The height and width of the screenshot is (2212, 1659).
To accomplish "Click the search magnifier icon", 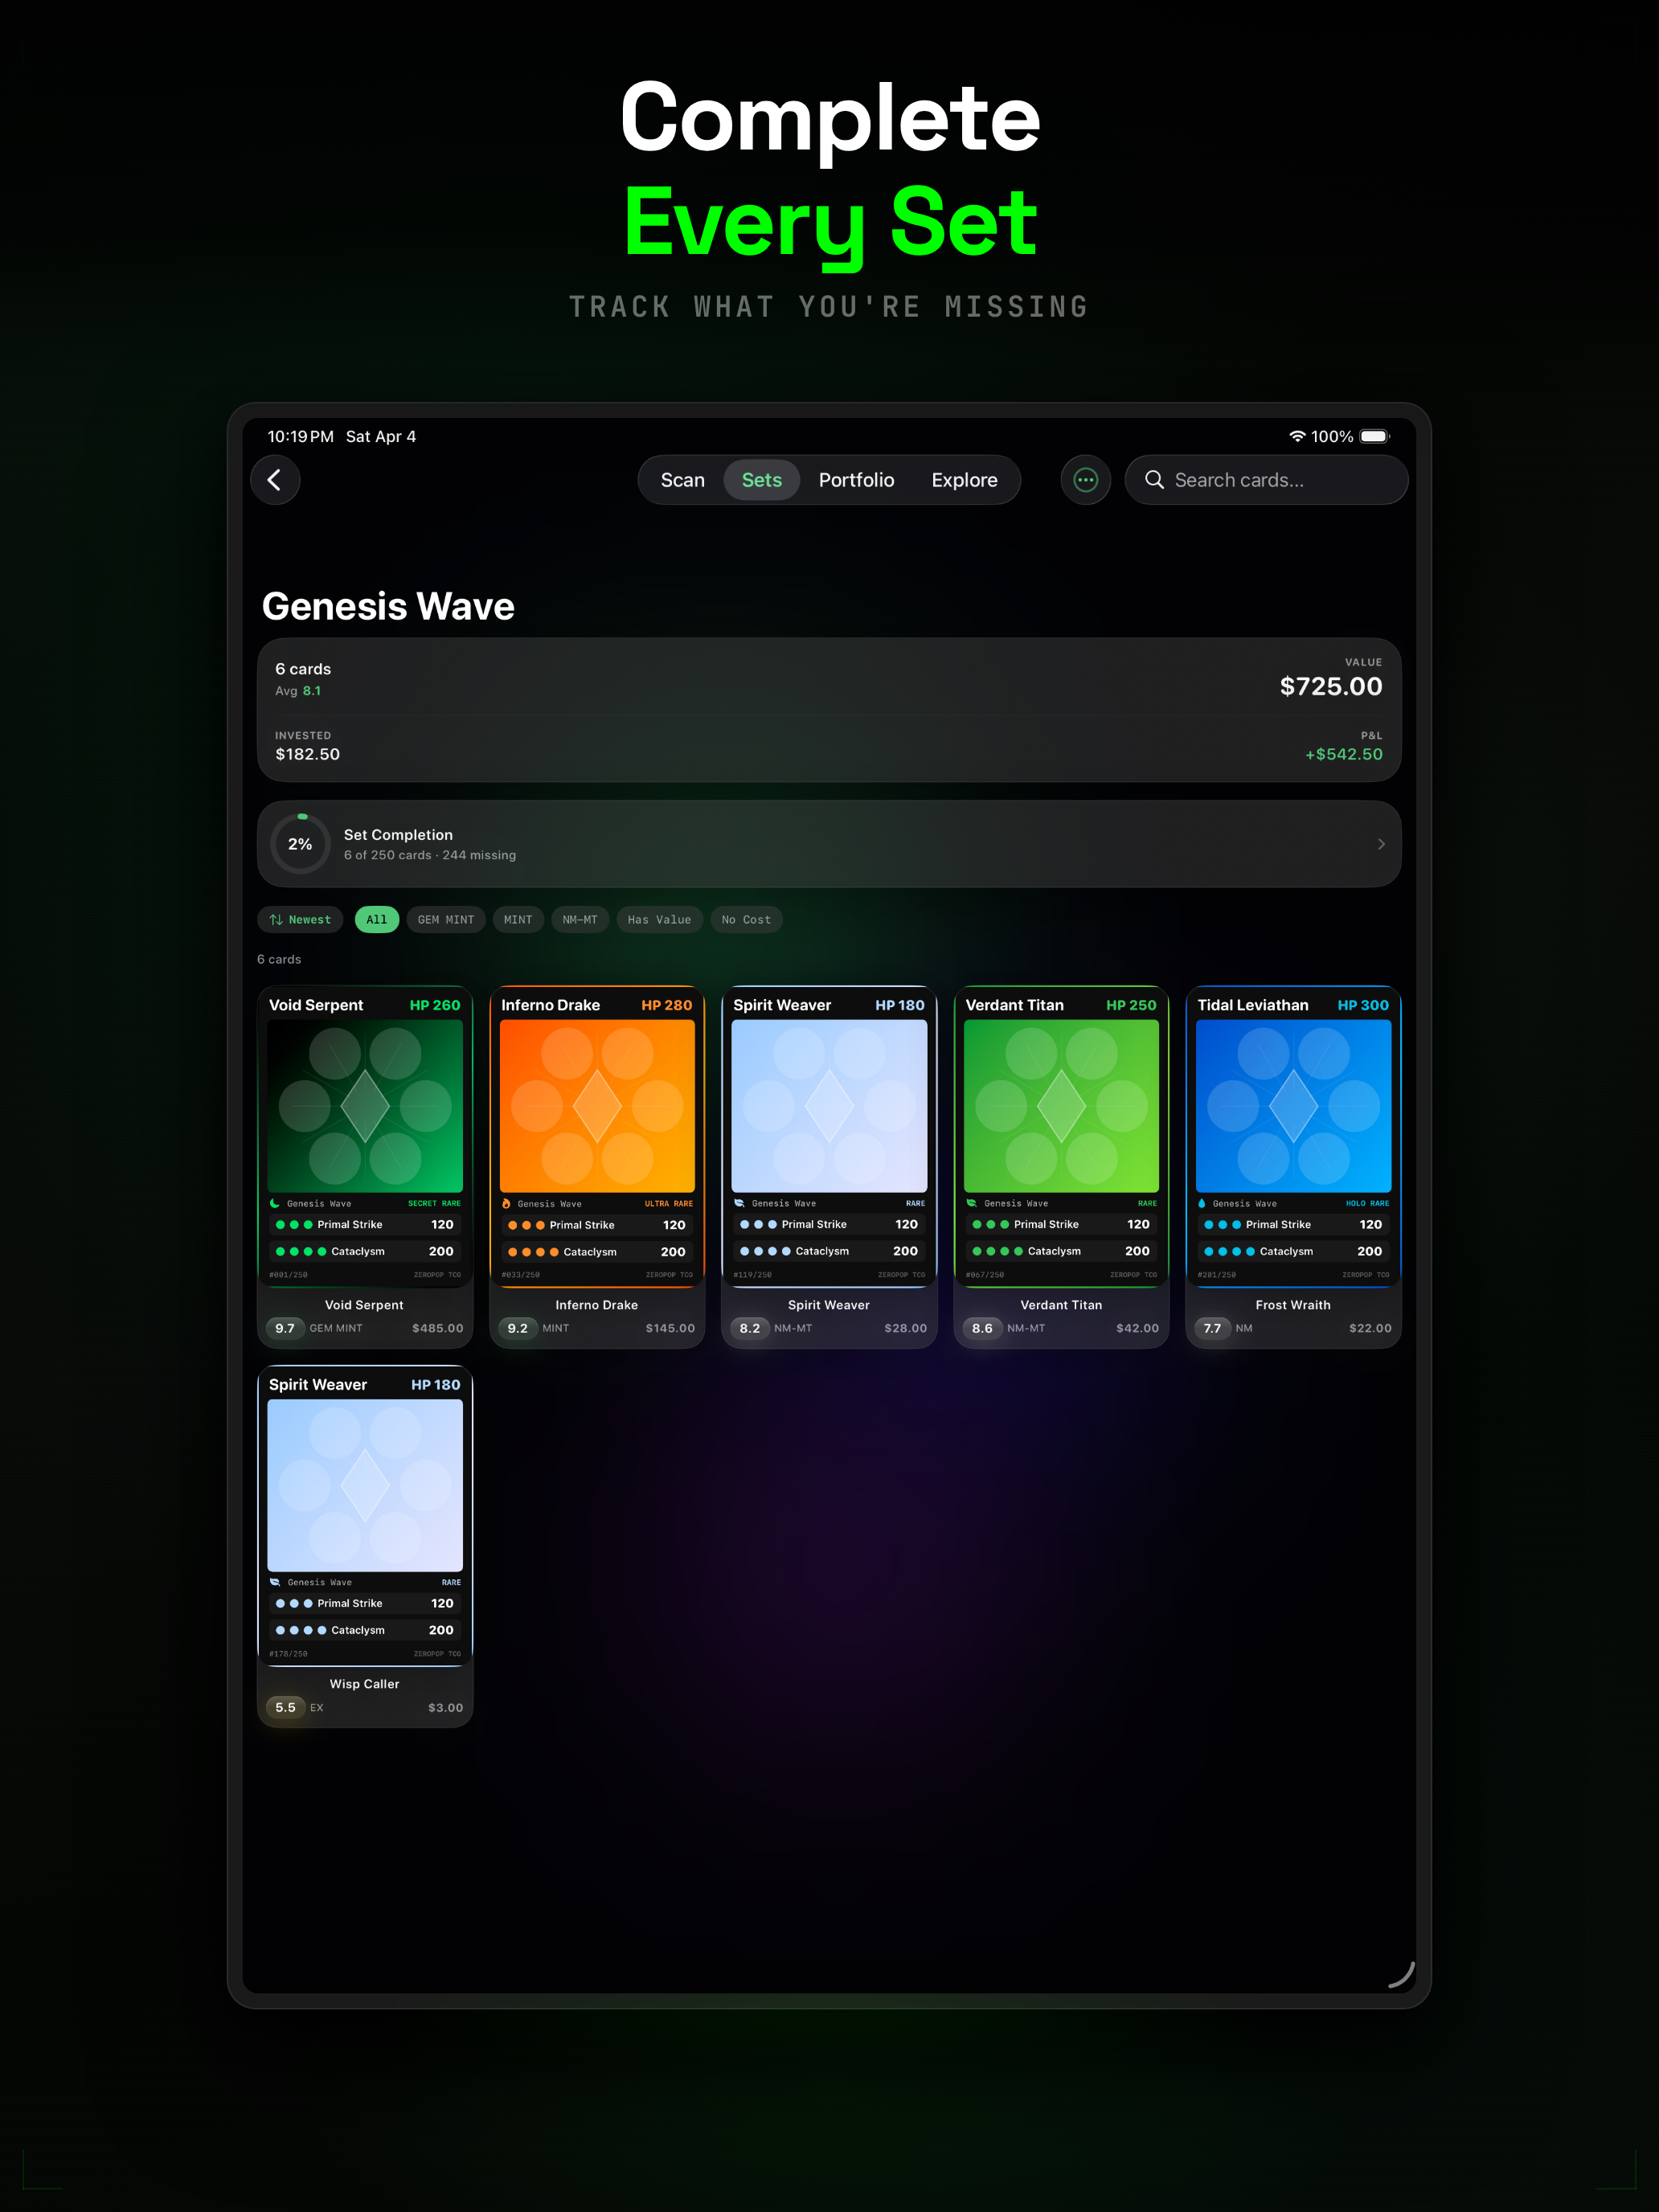I will tap(1154, 480).
